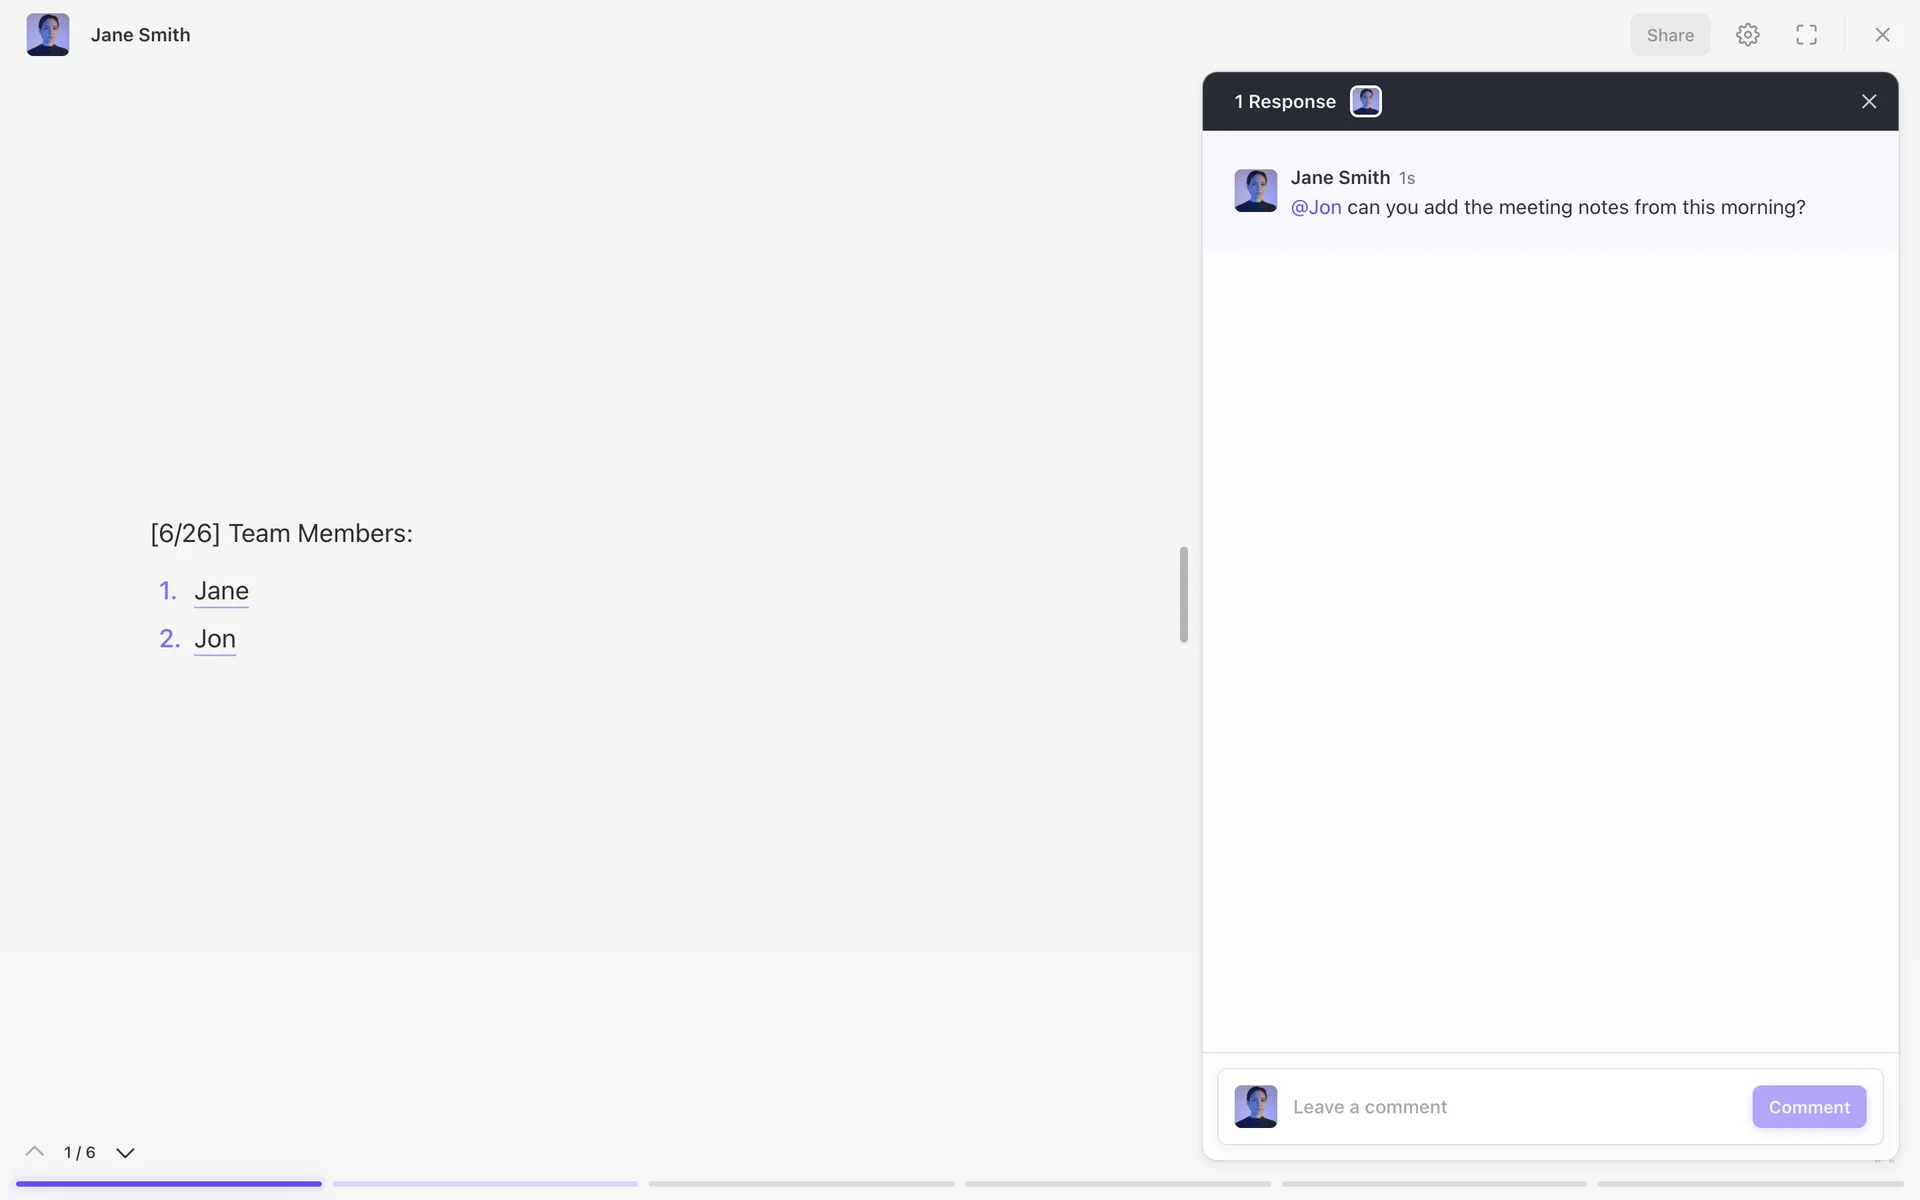Submit with the Comment button
Screen dimensions: 1920x1200
[x=1809, y=1107]
